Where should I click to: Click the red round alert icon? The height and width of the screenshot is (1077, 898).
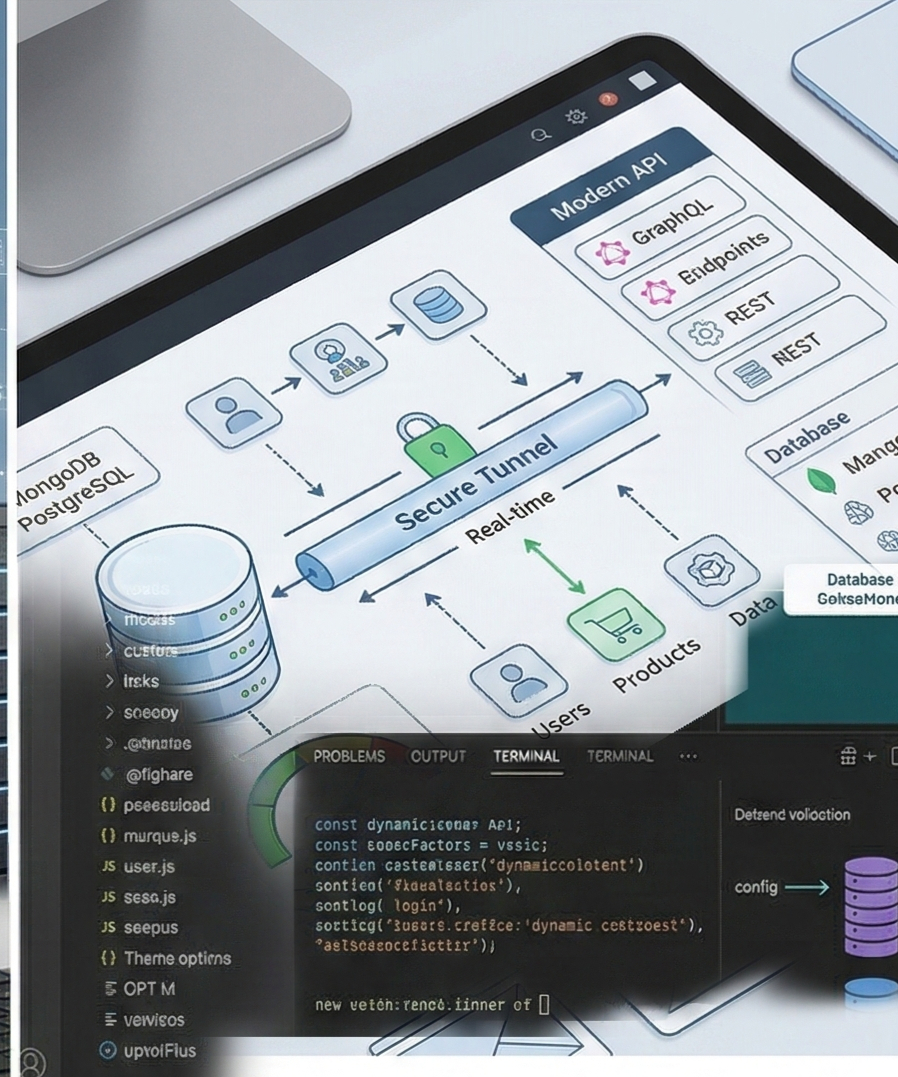tap(608, 100)
